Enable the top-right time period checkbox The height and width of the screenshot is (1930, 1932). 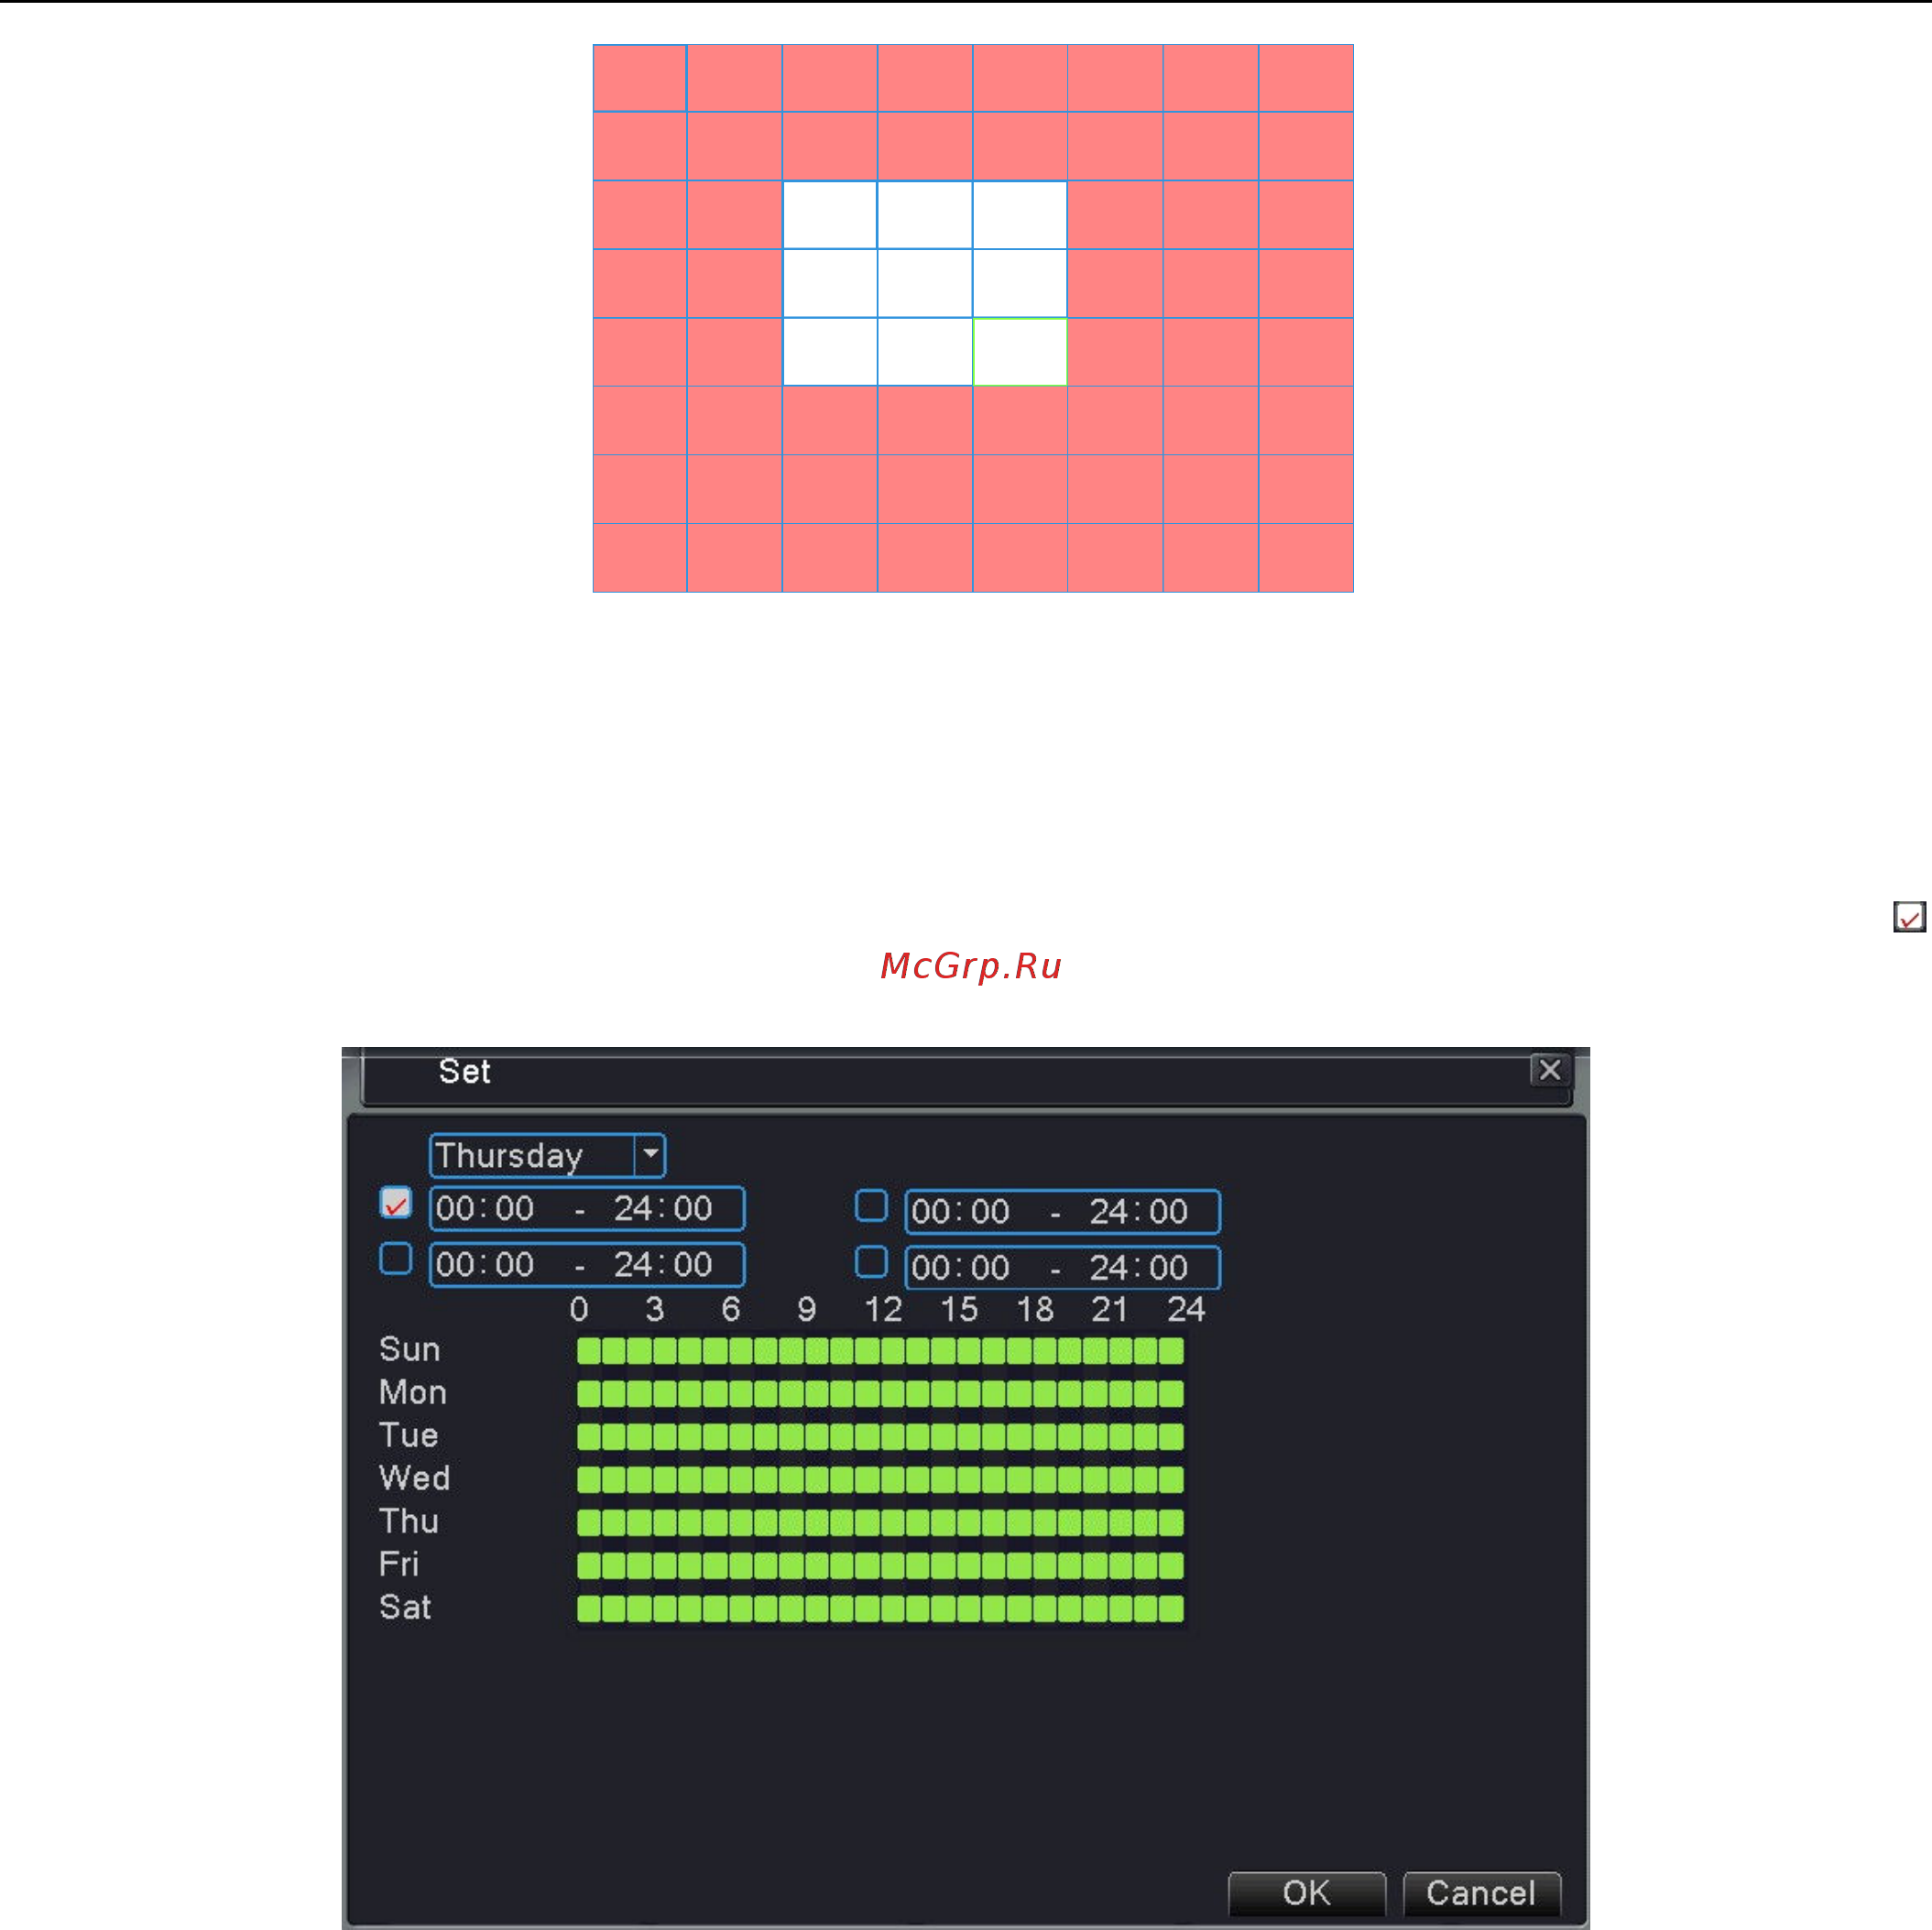(871, 1205)
